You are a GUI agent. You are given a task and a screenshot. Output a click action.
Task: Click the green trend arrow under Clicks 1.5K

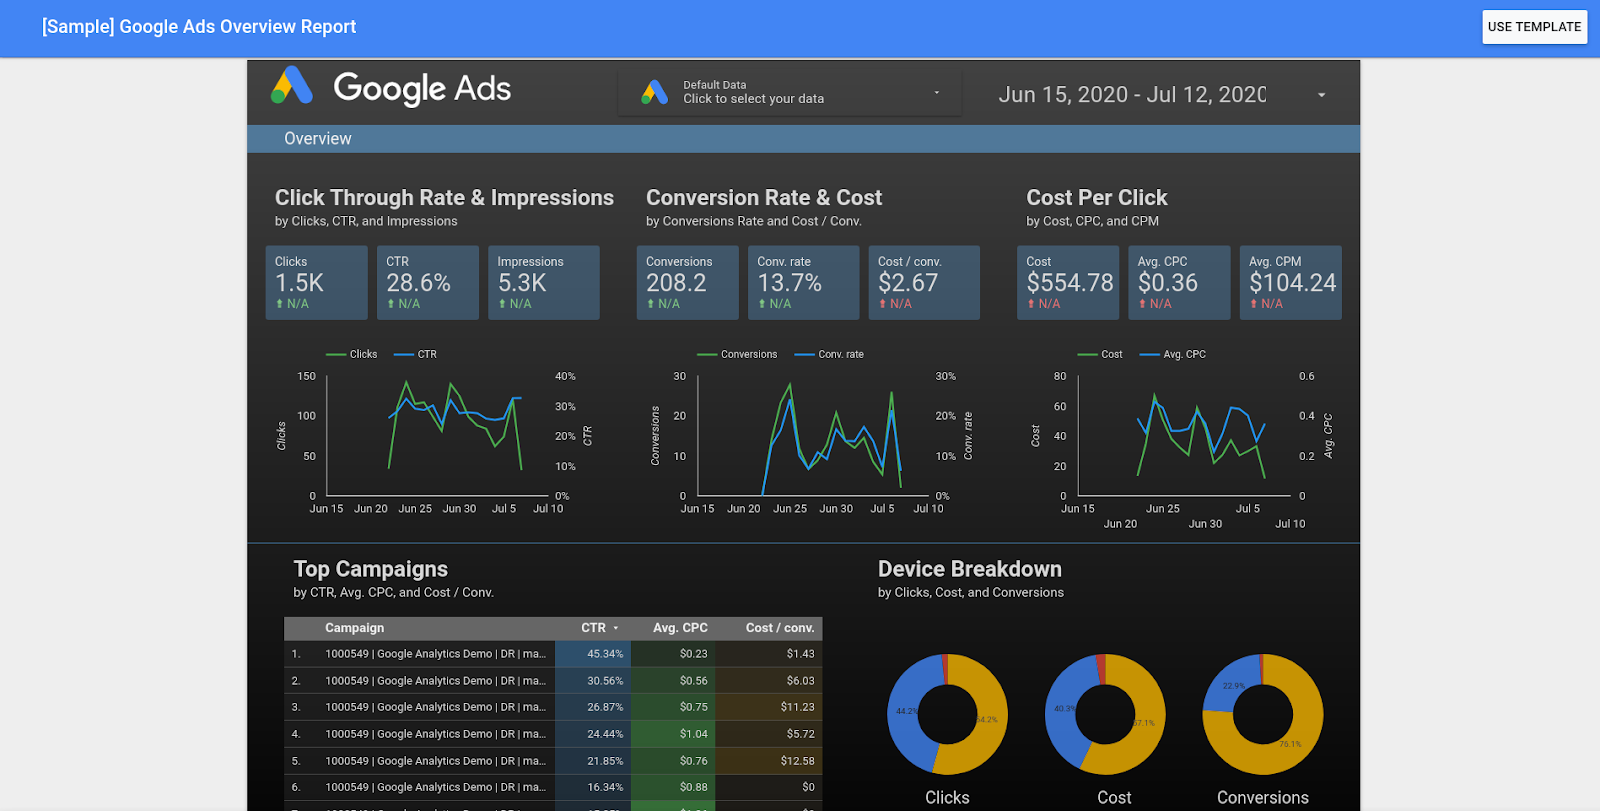(280, 304)
